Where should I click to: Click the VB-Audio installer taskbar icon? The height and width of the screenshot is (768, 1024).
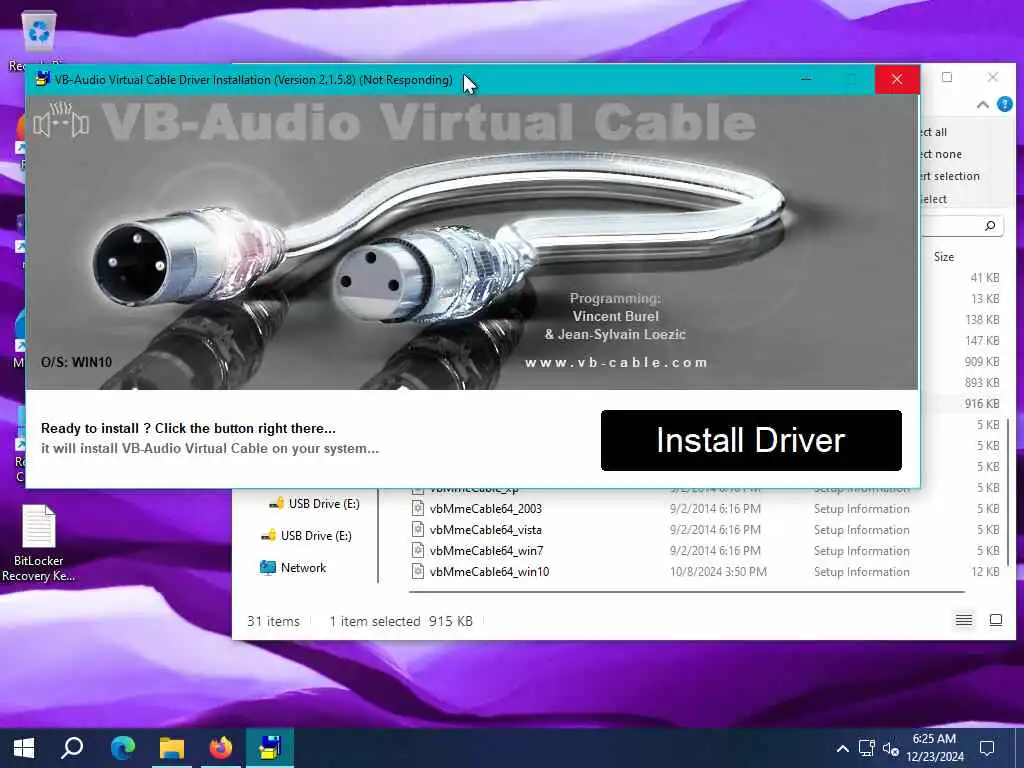coord(270,748)
